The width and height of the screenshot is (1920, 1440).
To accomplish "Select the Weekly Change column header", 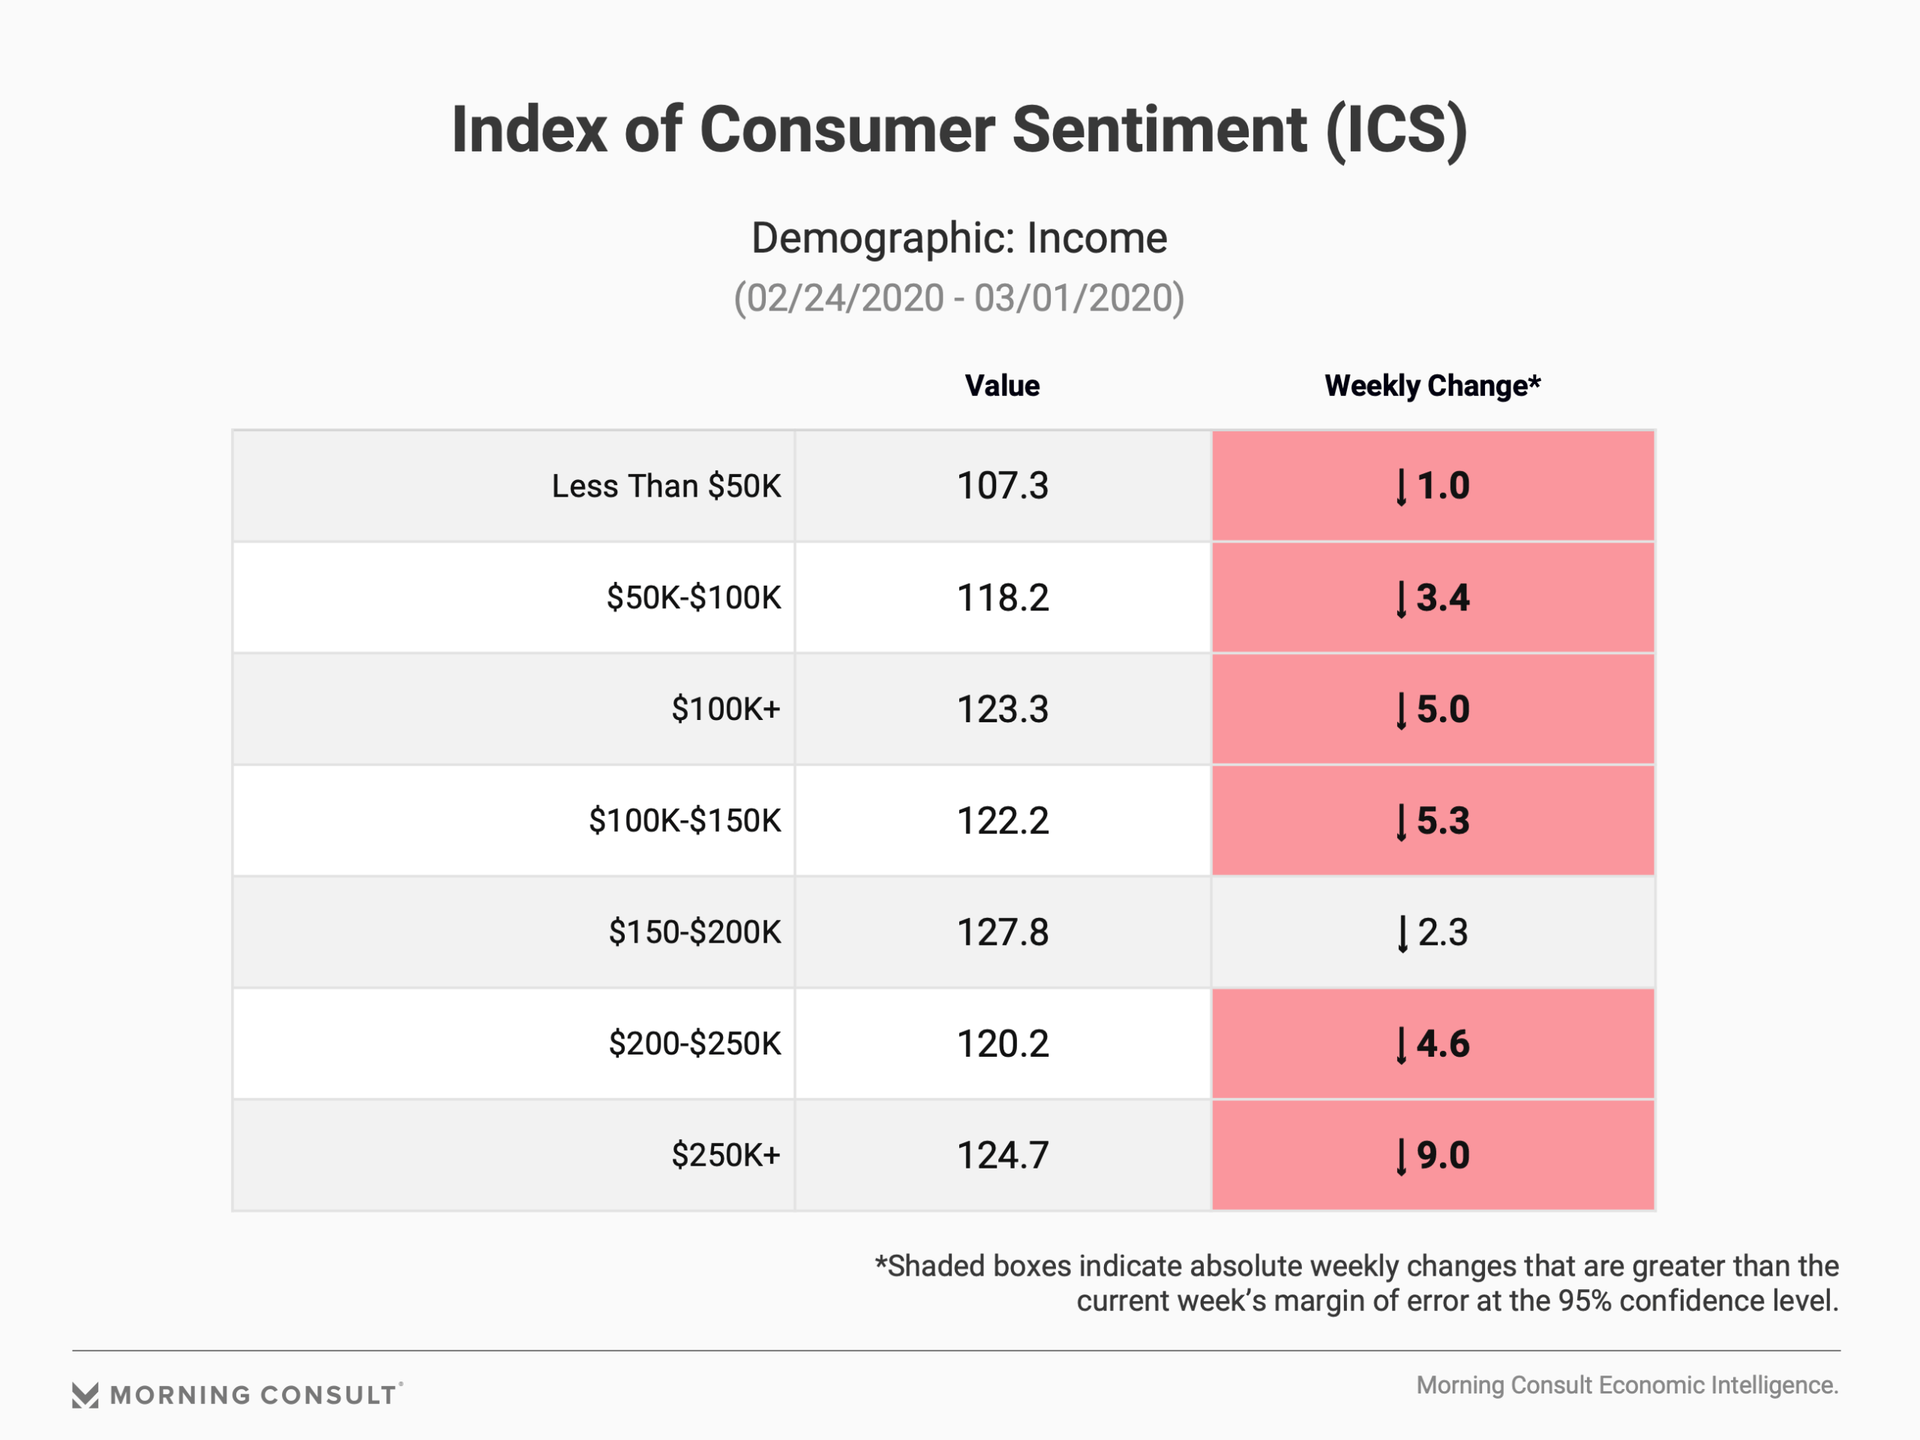I will pyautogui.click(x=1432, y=386).
